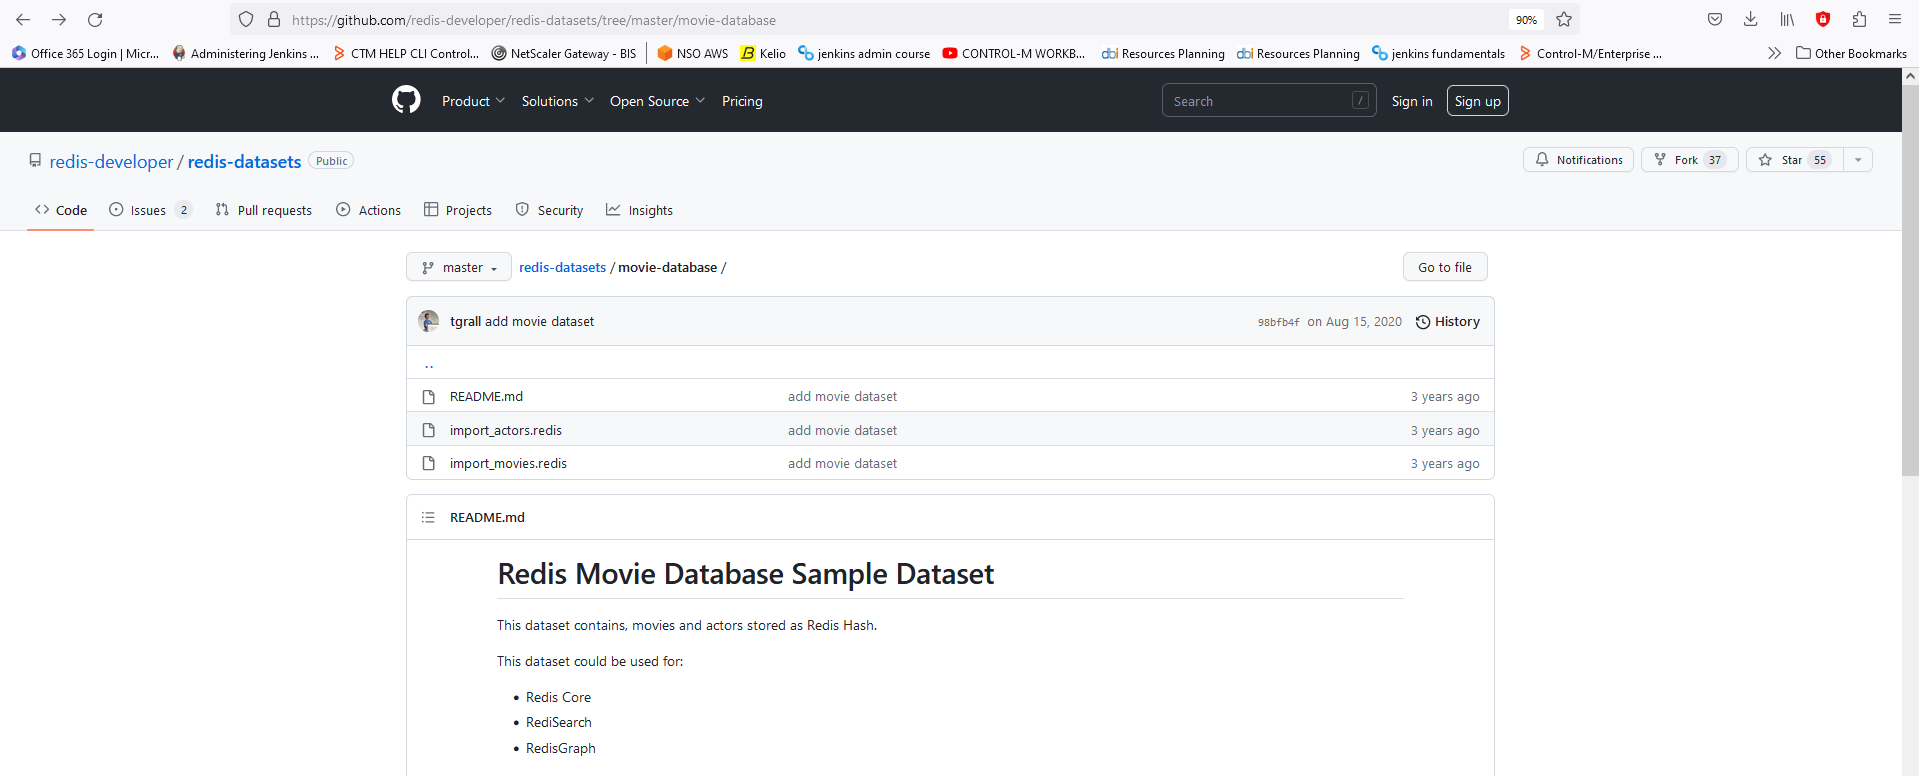Screen dimensions: 1919x776
Task: Expand the master branch selector
Action: (459, 267)
